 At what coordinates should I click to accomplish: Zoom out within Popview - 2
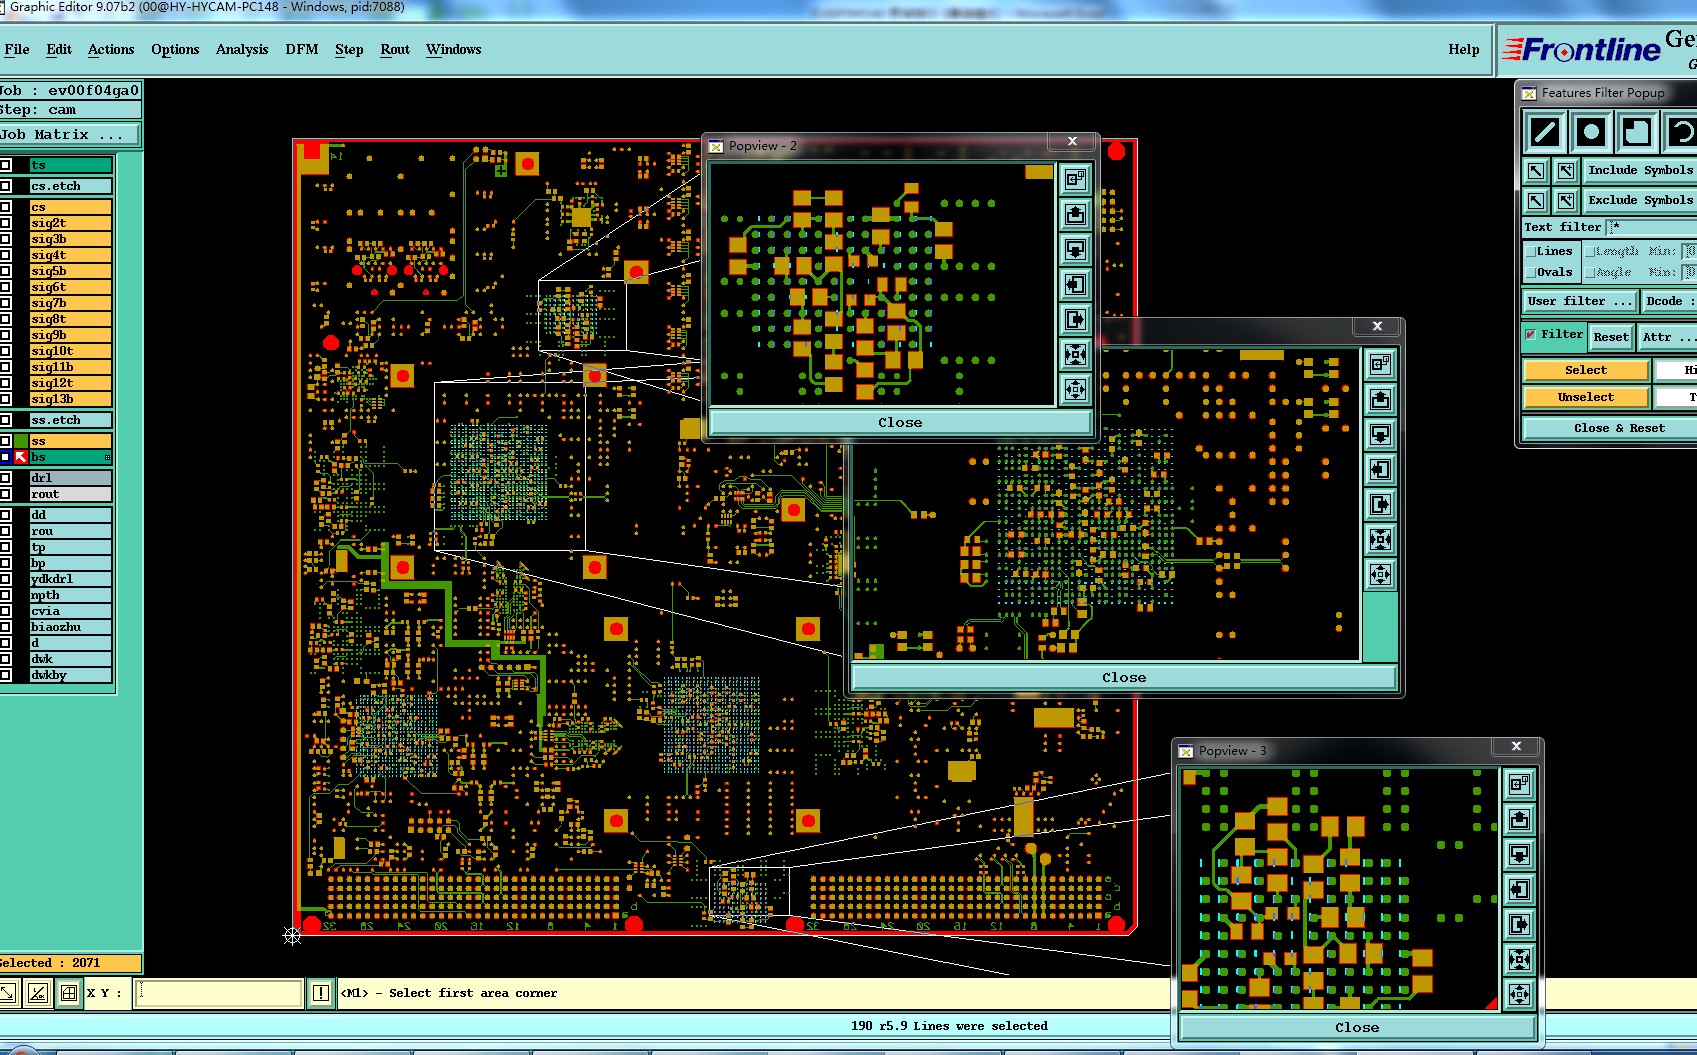click(x=1075, y=389)
